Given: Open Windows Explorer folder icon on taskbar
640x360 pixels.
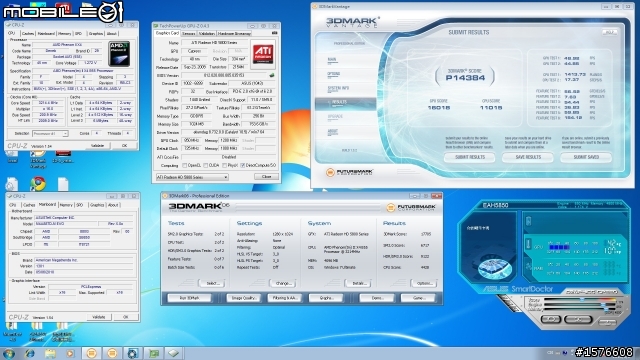Looking at the screenshot, I should tap(50, 353).
